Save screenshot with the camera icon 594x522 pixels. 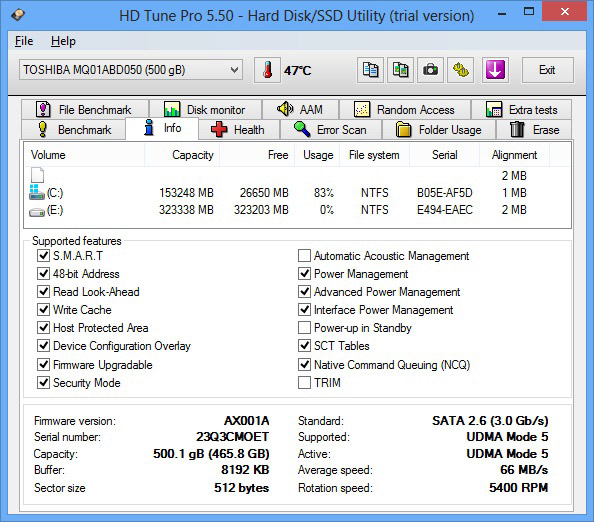[x=430, y=70]
